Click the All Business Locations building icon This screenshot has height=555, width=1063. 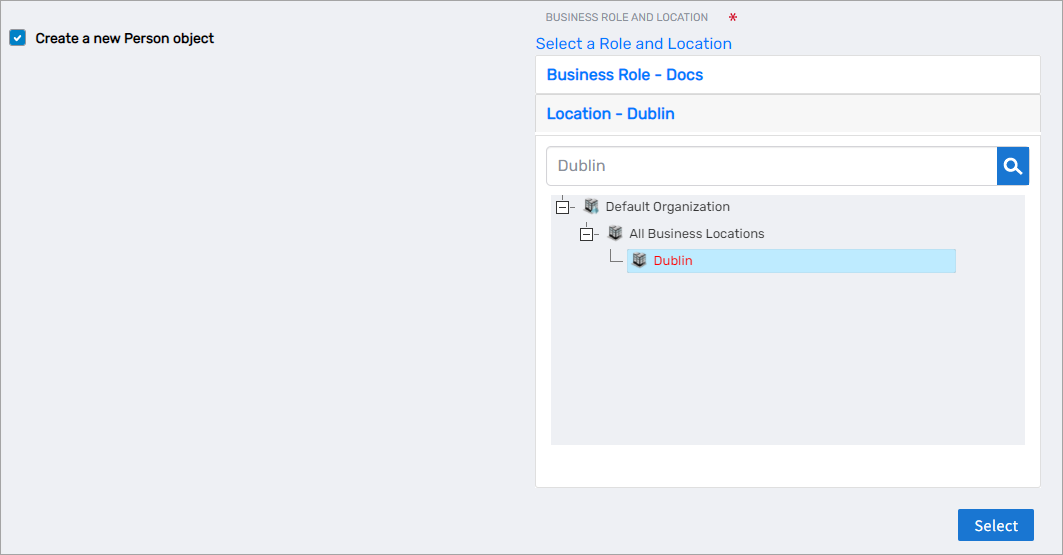point(615,233)
